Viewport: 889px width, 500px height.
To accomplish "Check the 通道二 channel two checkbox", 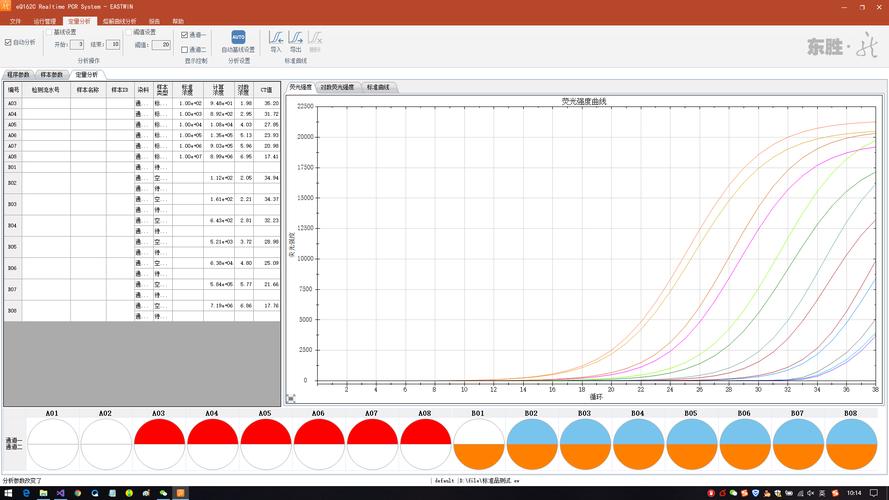I will (184, 50).
